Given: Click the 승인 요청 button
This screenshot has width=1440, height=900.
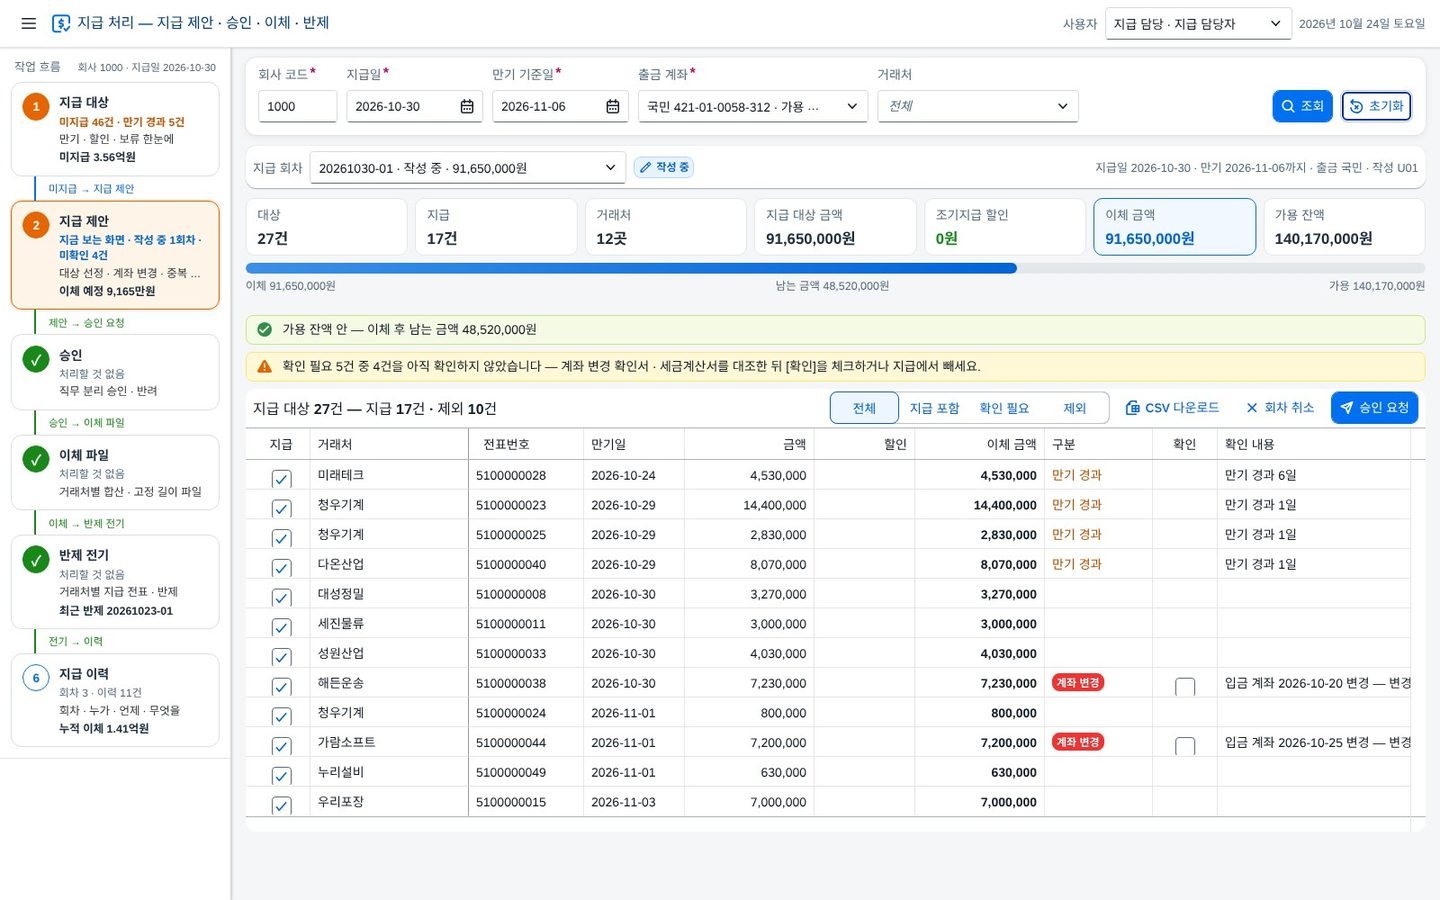Looking at the screenshot, I should (1374, 408).
